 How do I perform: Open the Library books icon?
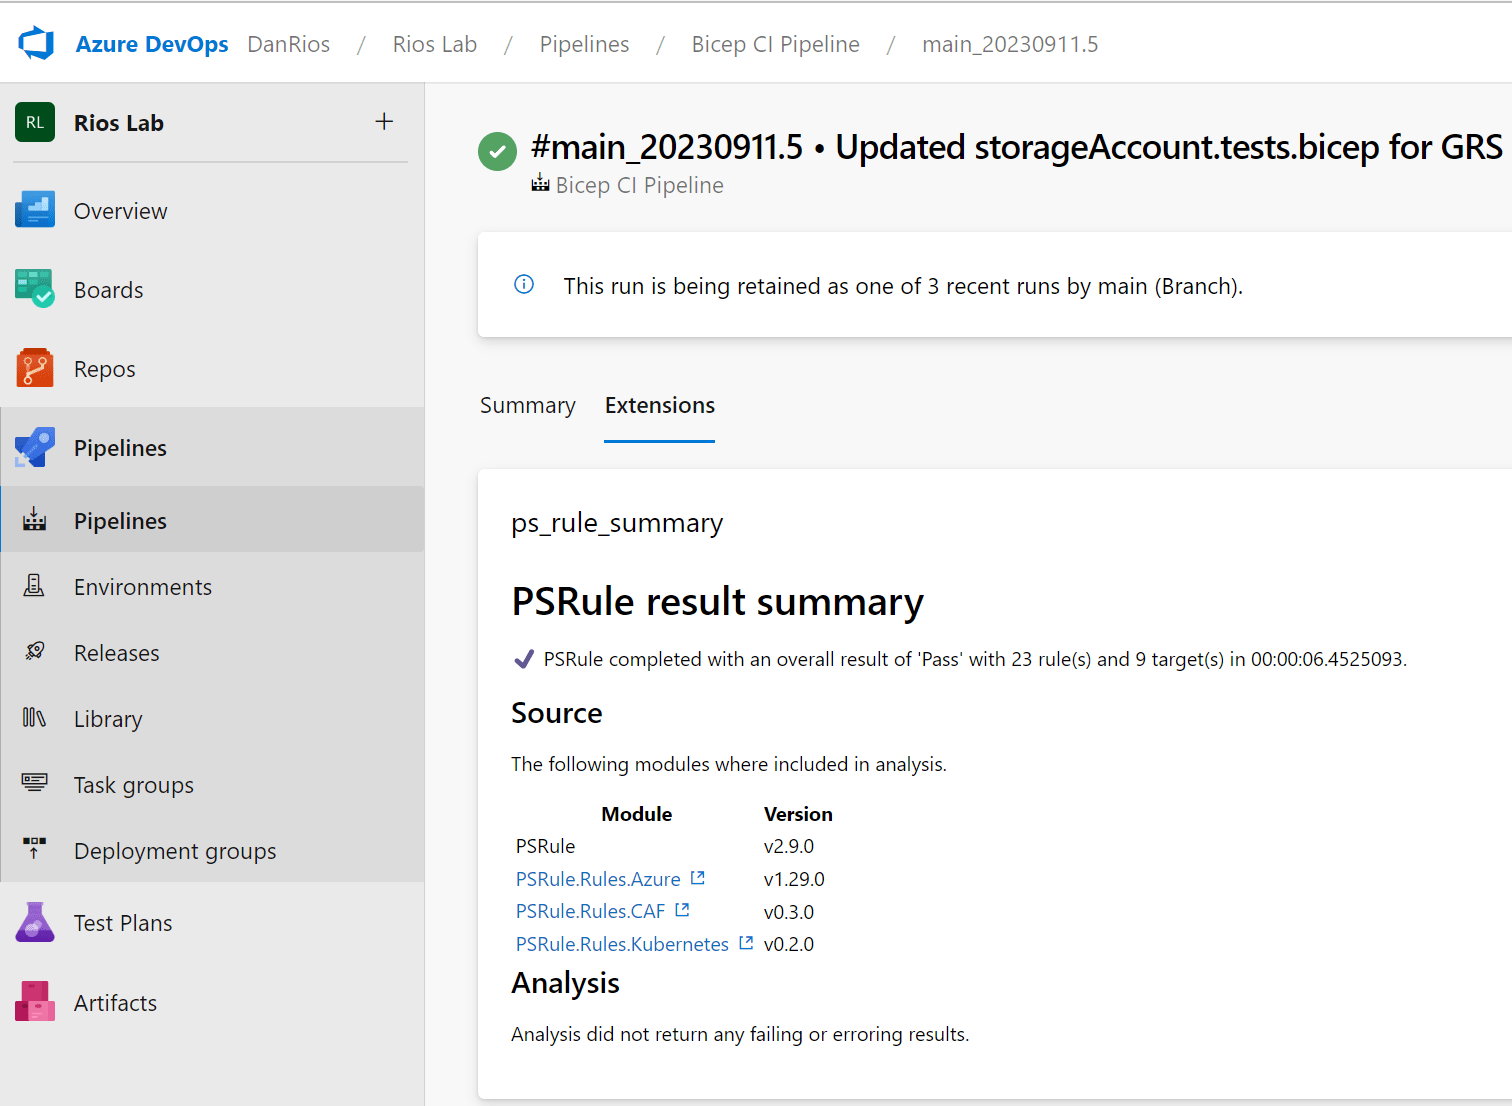(x=35, y=718)
